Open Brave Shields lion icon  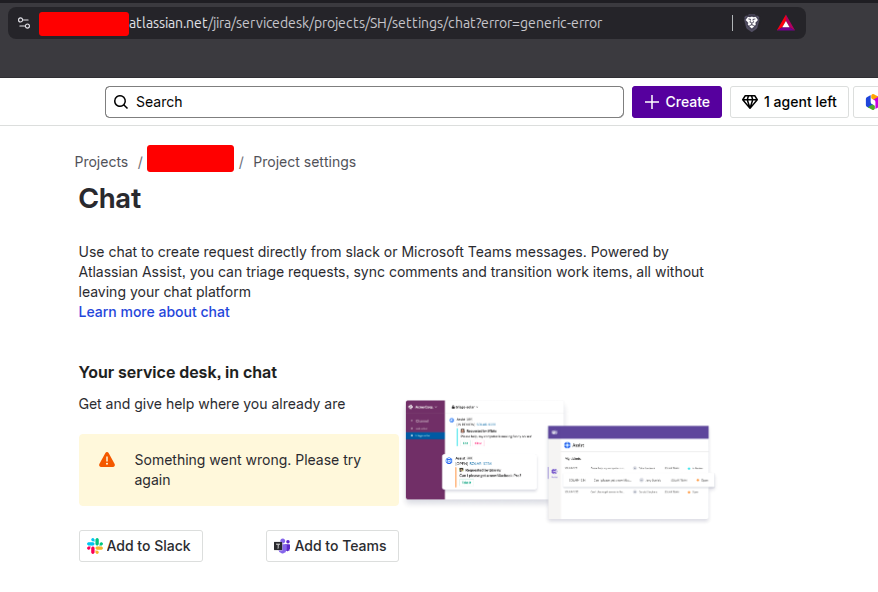click(x=751, y=23)
